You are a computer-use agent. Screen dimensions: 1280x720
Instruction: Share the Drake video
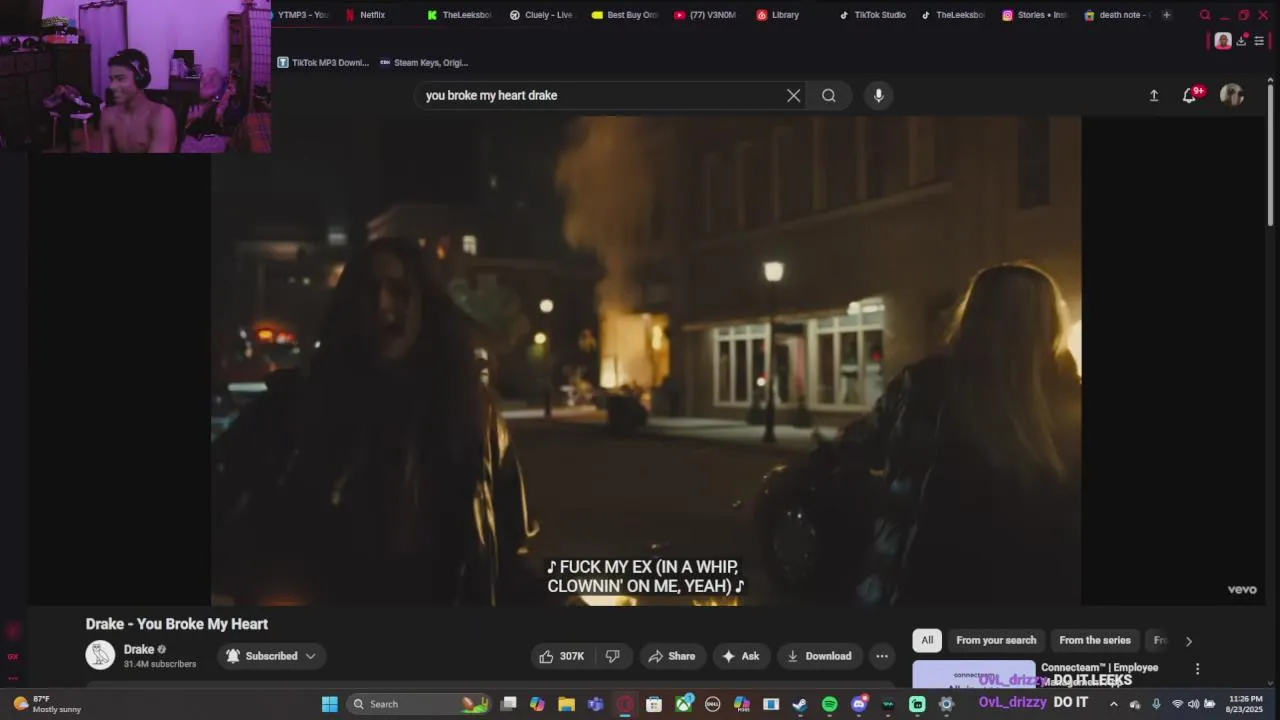click(x=672, y=656)
